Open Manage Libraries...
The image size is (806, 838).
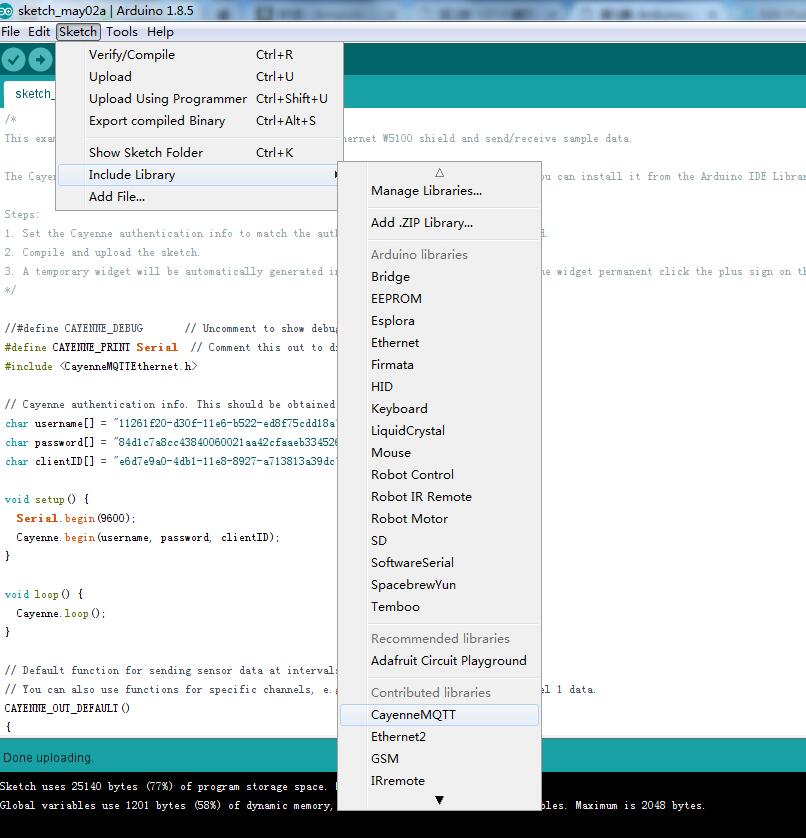[439, 191]
